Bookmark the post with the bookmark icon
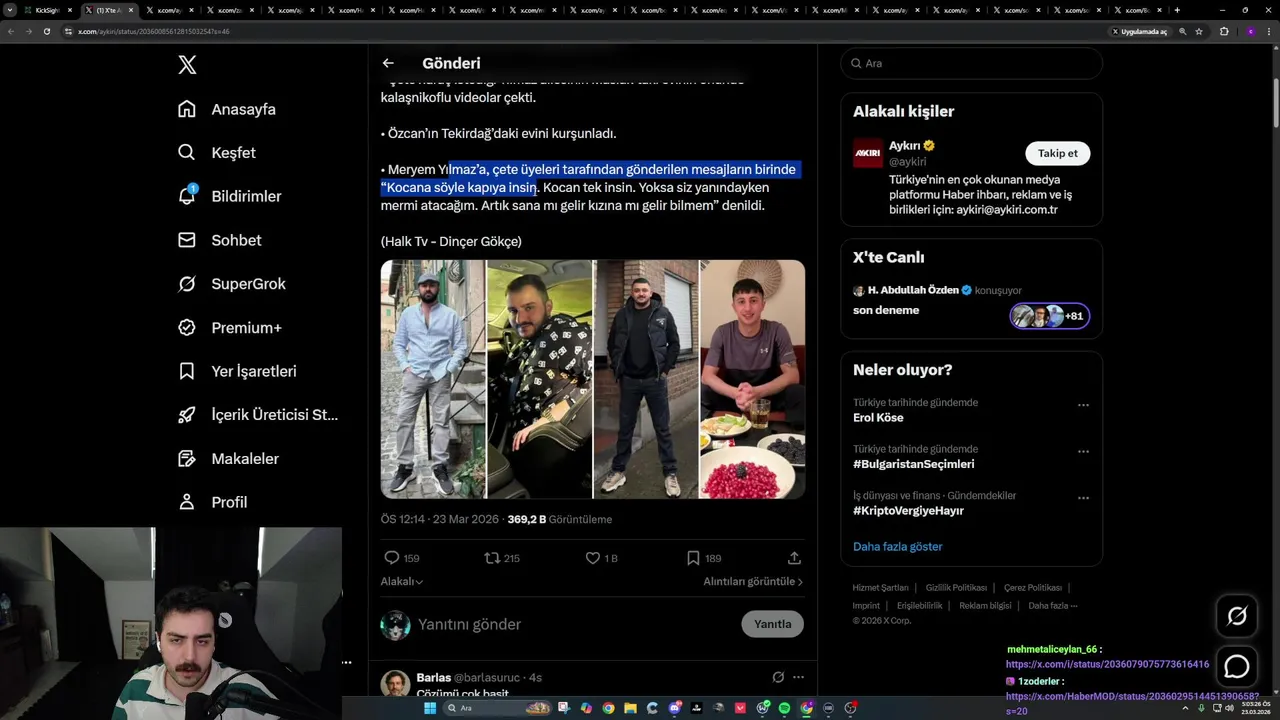 click(693, 558)
